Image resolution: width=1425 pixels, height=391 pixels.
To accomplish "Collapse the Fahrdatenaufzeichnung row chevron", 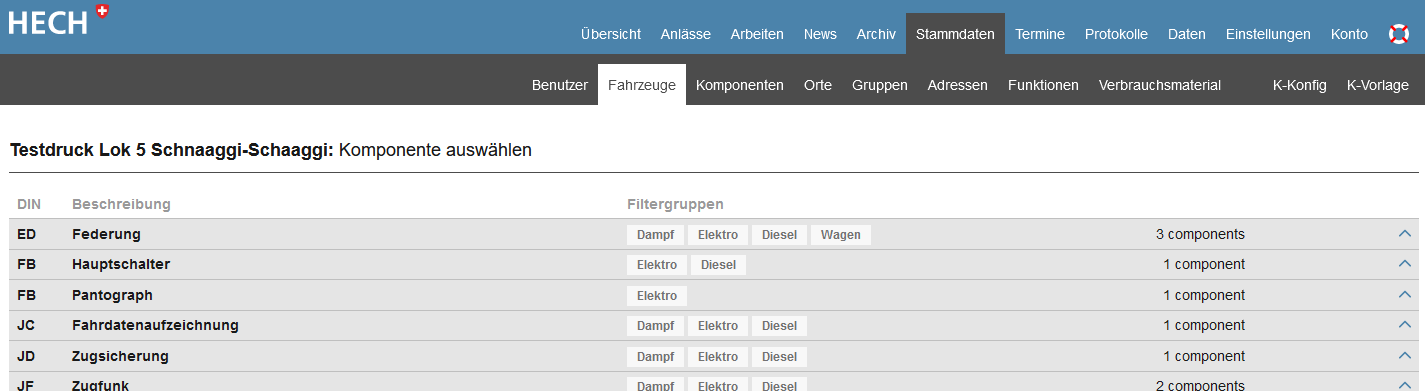I will [1404, 326].
